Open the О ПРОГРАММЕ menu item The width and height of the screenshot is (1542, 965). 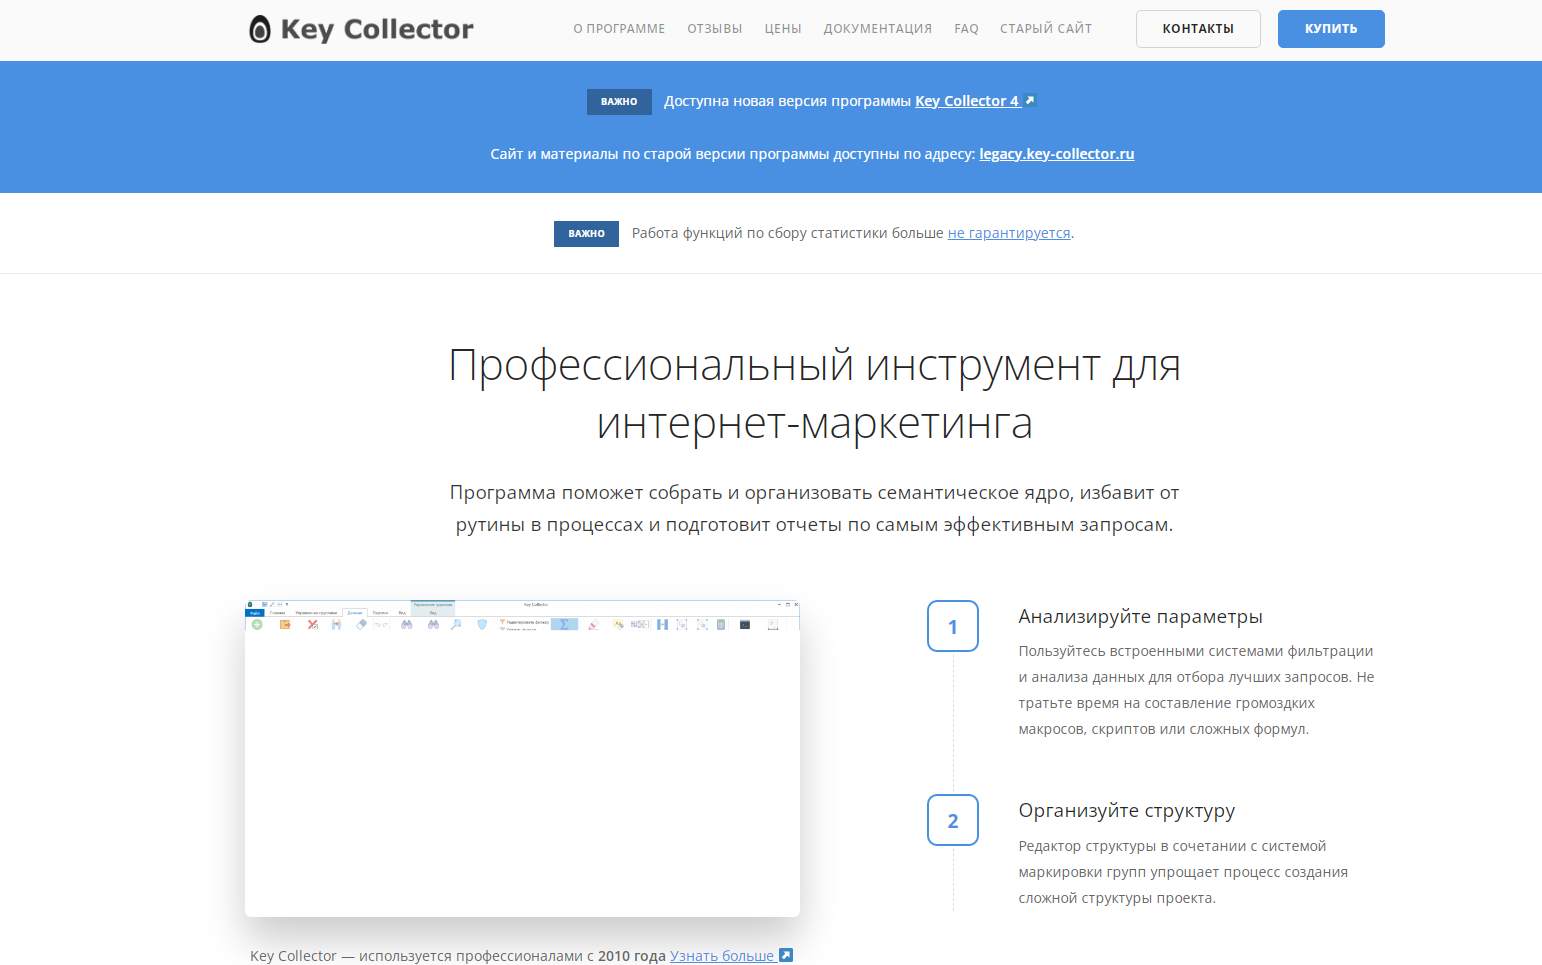pyautogui.click(x=619, y=29)
